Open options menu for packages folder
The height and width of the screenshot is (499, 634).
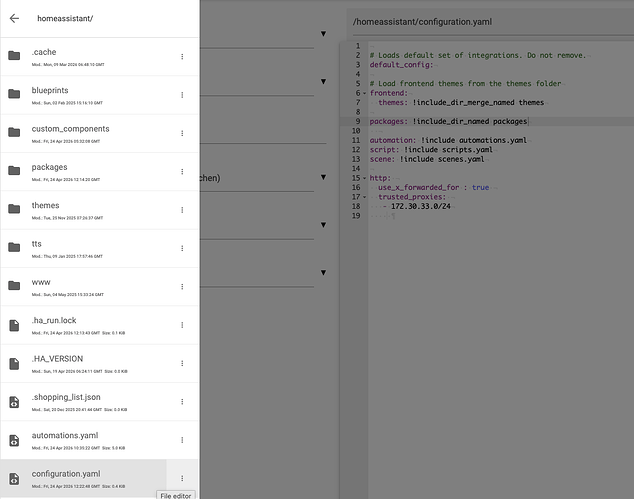click(x=182, y=172)
